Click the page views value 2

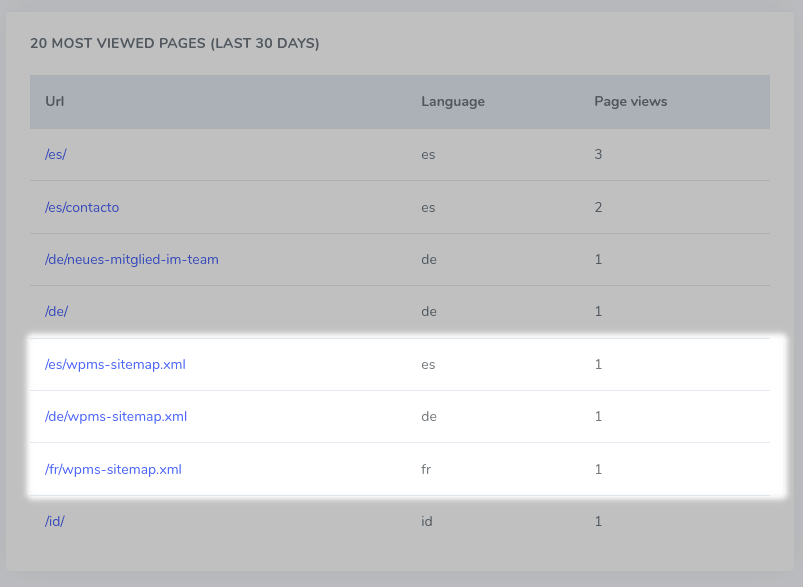point(598,207)
